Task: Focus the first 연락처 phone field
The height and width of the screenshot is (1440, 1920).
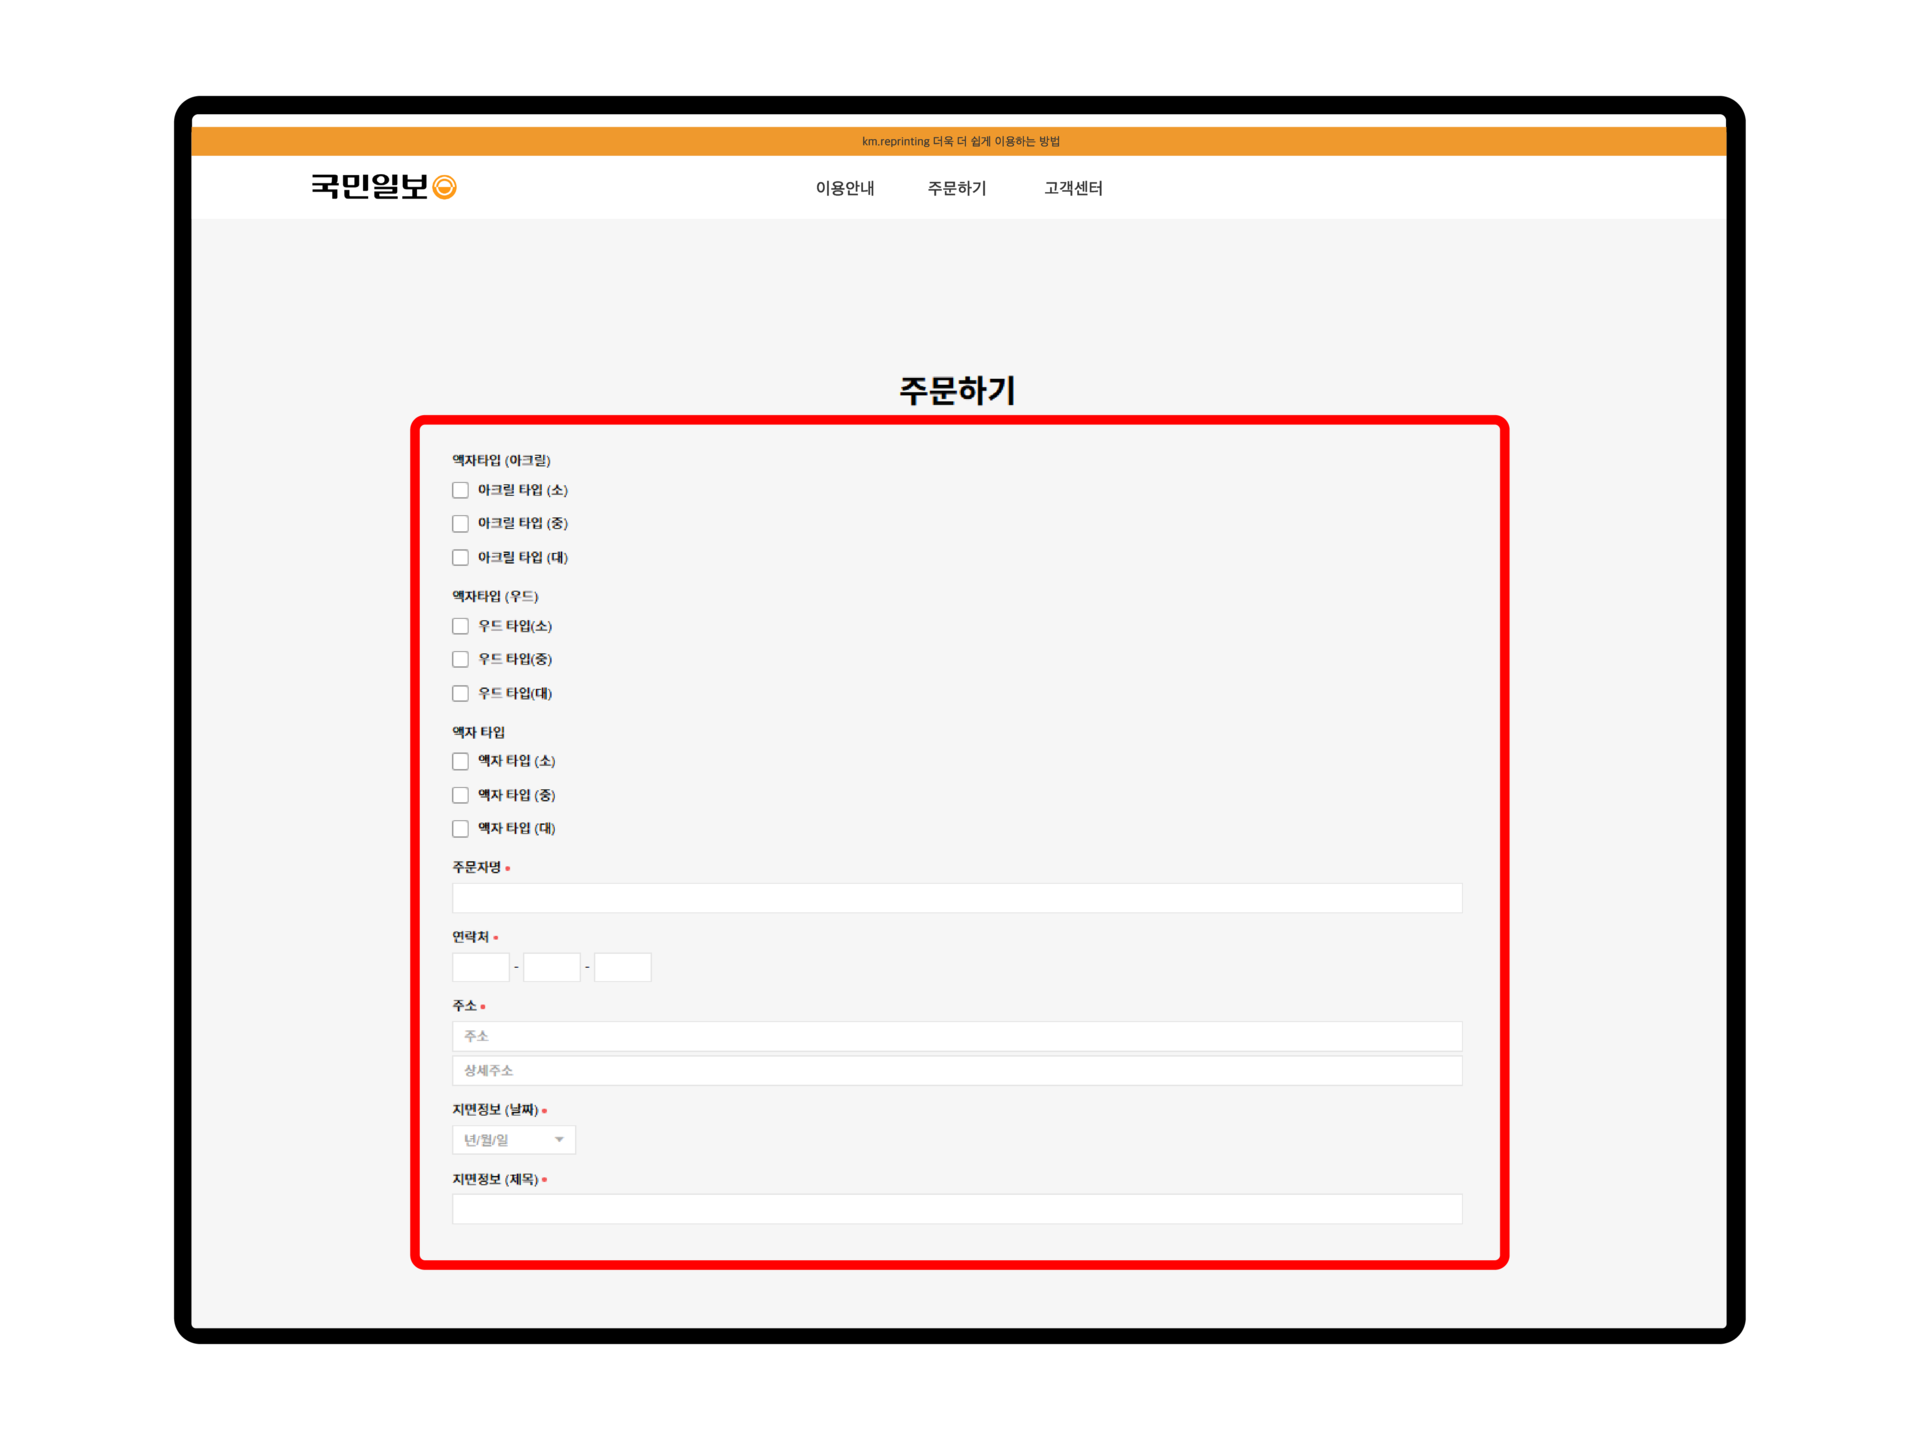Action: [480, 967]
